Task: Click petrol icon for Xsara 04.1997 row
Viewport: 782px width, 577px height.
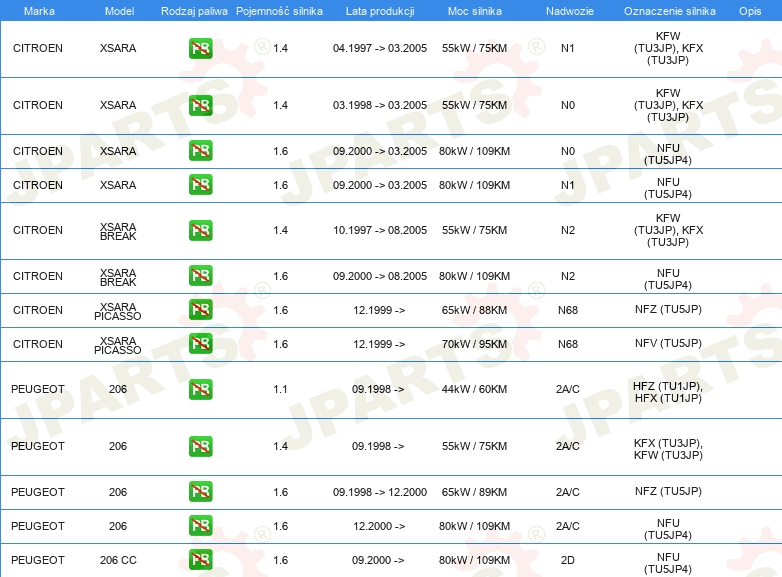Action: click(x=200, y=48)
